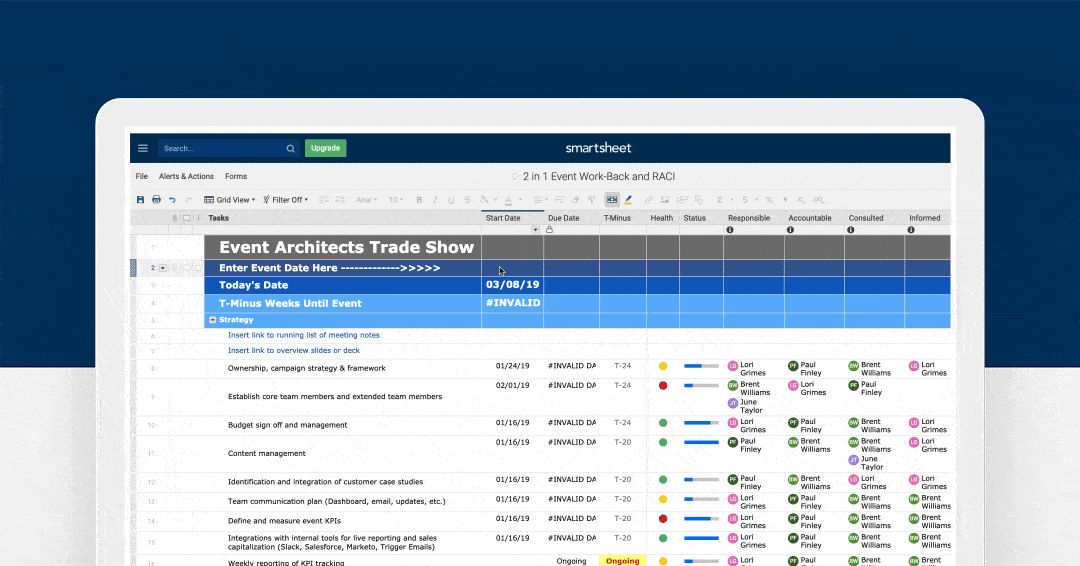Click the green Upgrade button

(x=325, y=148)
